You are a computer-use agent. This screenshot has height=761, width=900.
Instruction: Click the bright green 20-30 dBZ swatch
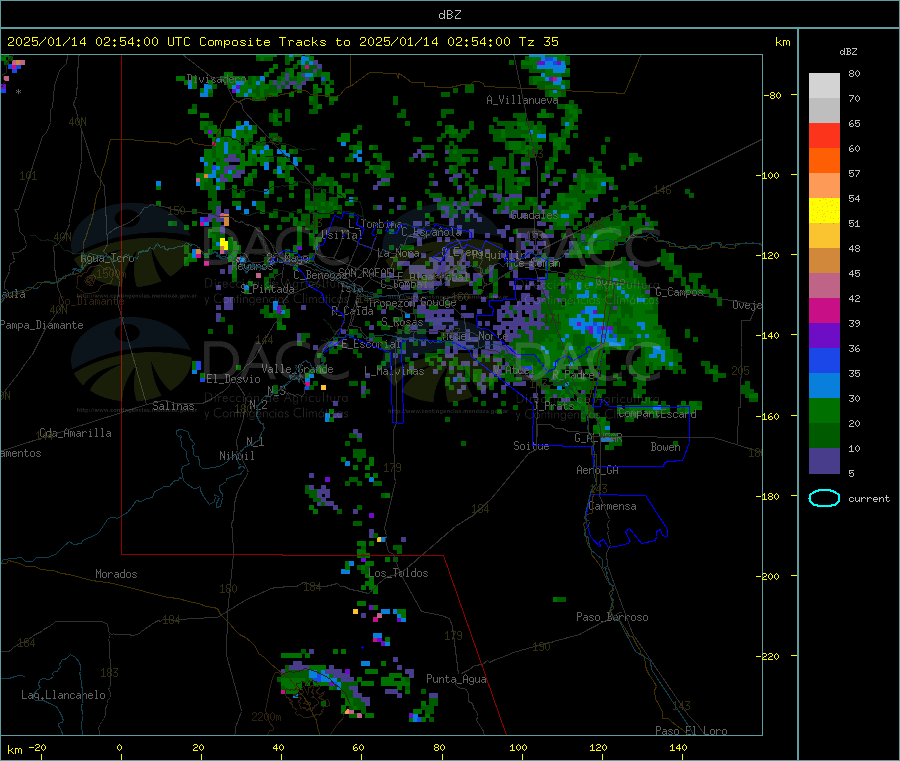pyautogui.click(x=824, y=410)
